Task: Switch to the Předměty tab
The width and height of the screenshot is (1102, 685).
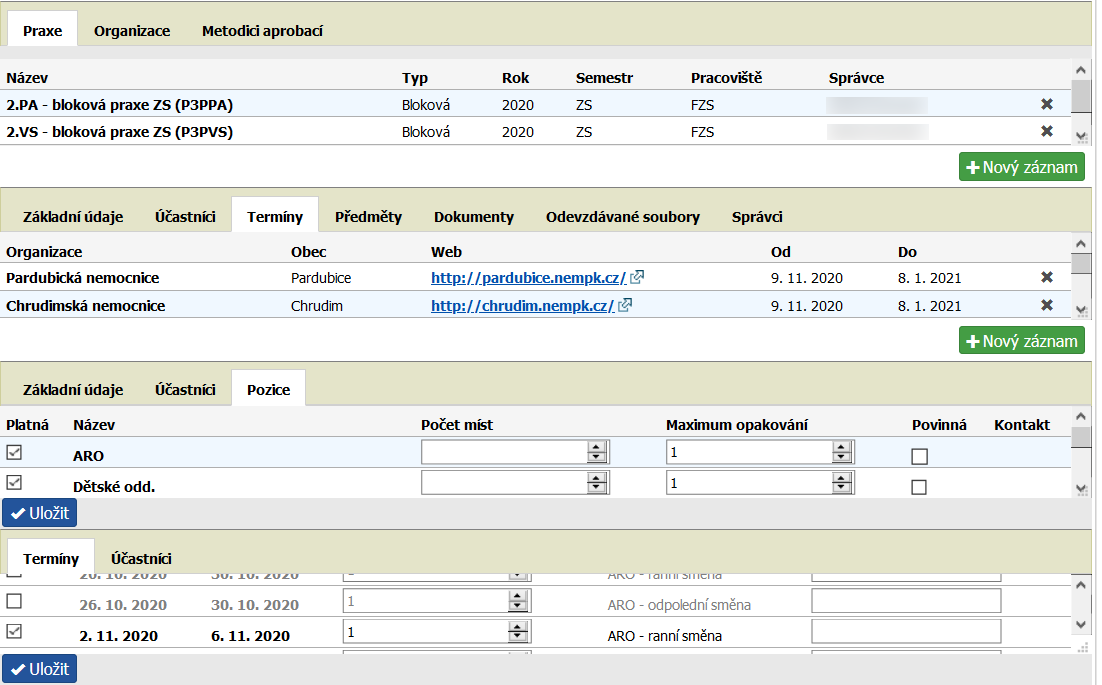Action: click(368, 216)
